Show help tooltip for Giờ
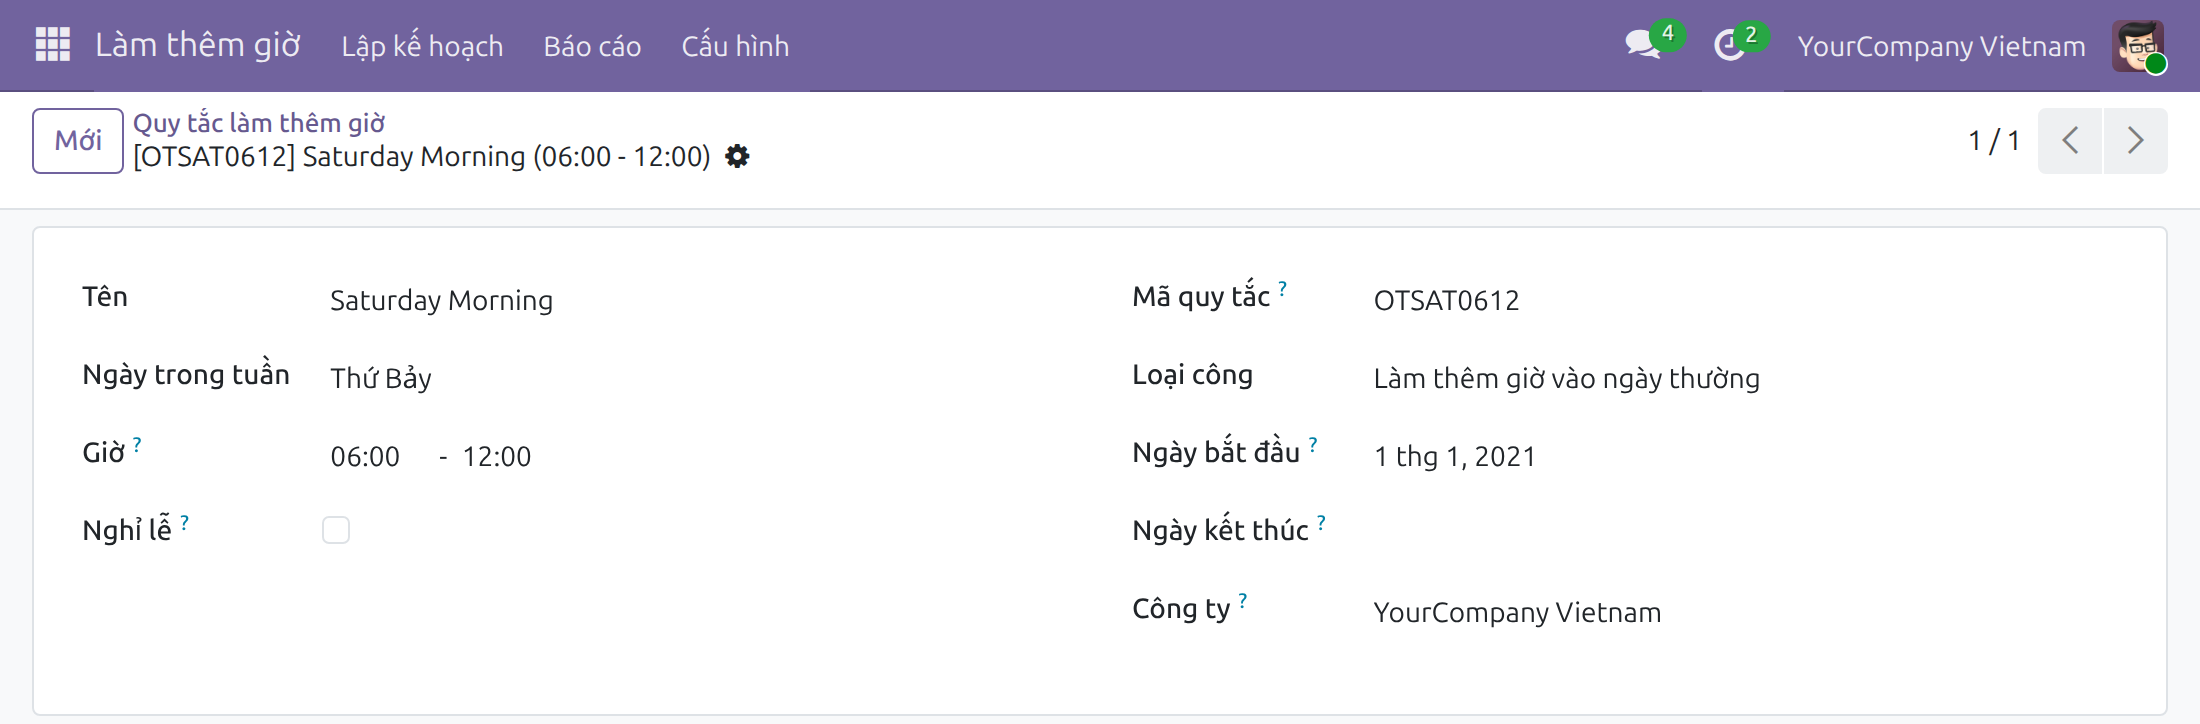The image size is (2200, 724). 137,444
